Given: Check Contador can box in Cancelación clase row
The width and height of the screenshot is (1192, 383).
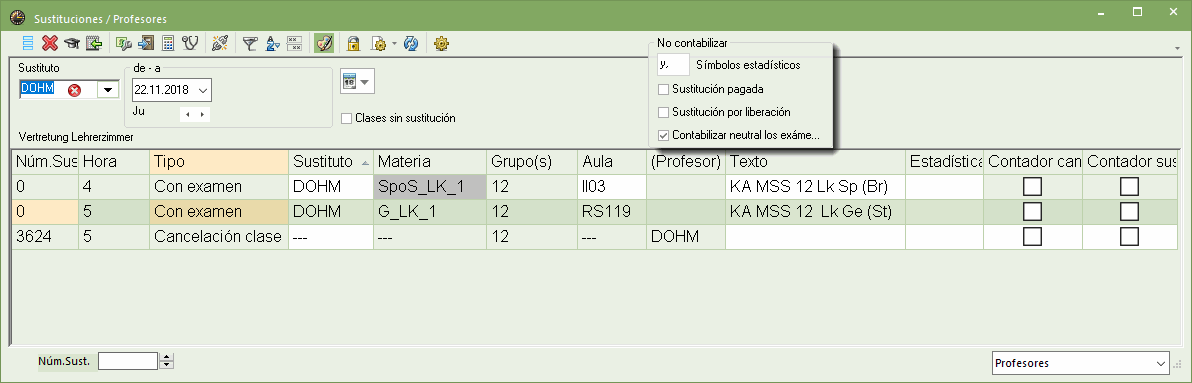Looking at the screenshot, I should pos(1032,236).
